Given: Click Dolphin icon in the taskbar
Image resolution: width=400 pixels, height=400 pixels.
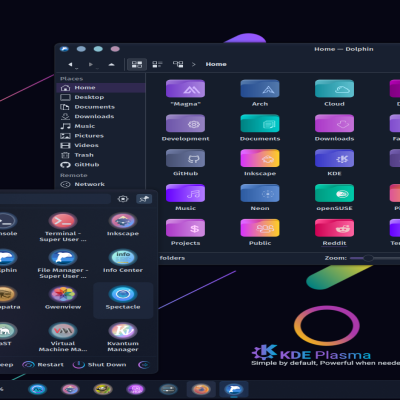Looking at the screenshot, I should point(234,389).
